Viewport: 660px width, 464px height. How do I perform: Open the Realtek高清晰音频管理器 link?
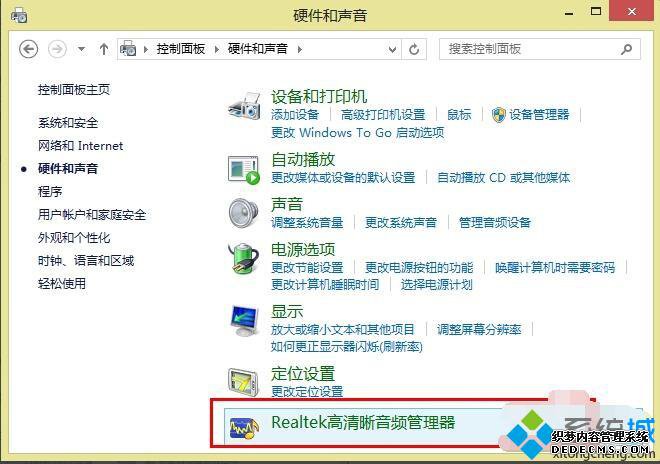[x=363, y=422]
